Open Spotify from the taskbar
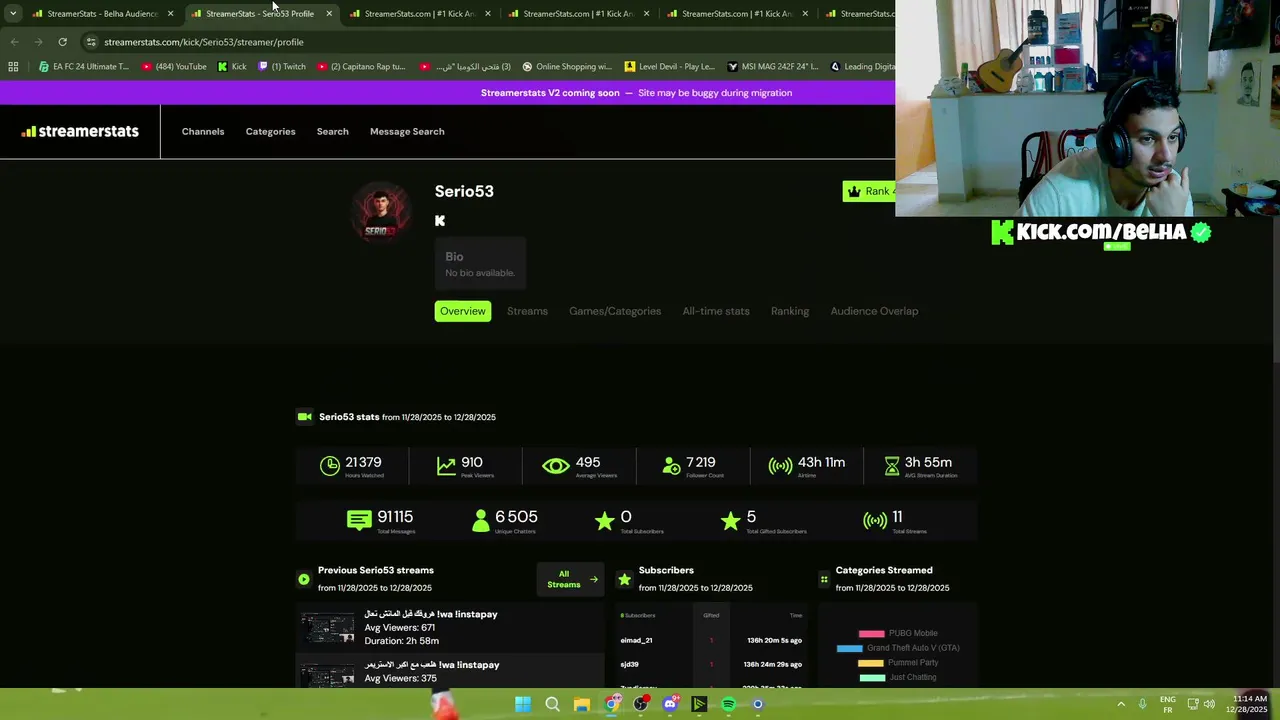Screen dimensions: 1280x720 click(728, 704)
